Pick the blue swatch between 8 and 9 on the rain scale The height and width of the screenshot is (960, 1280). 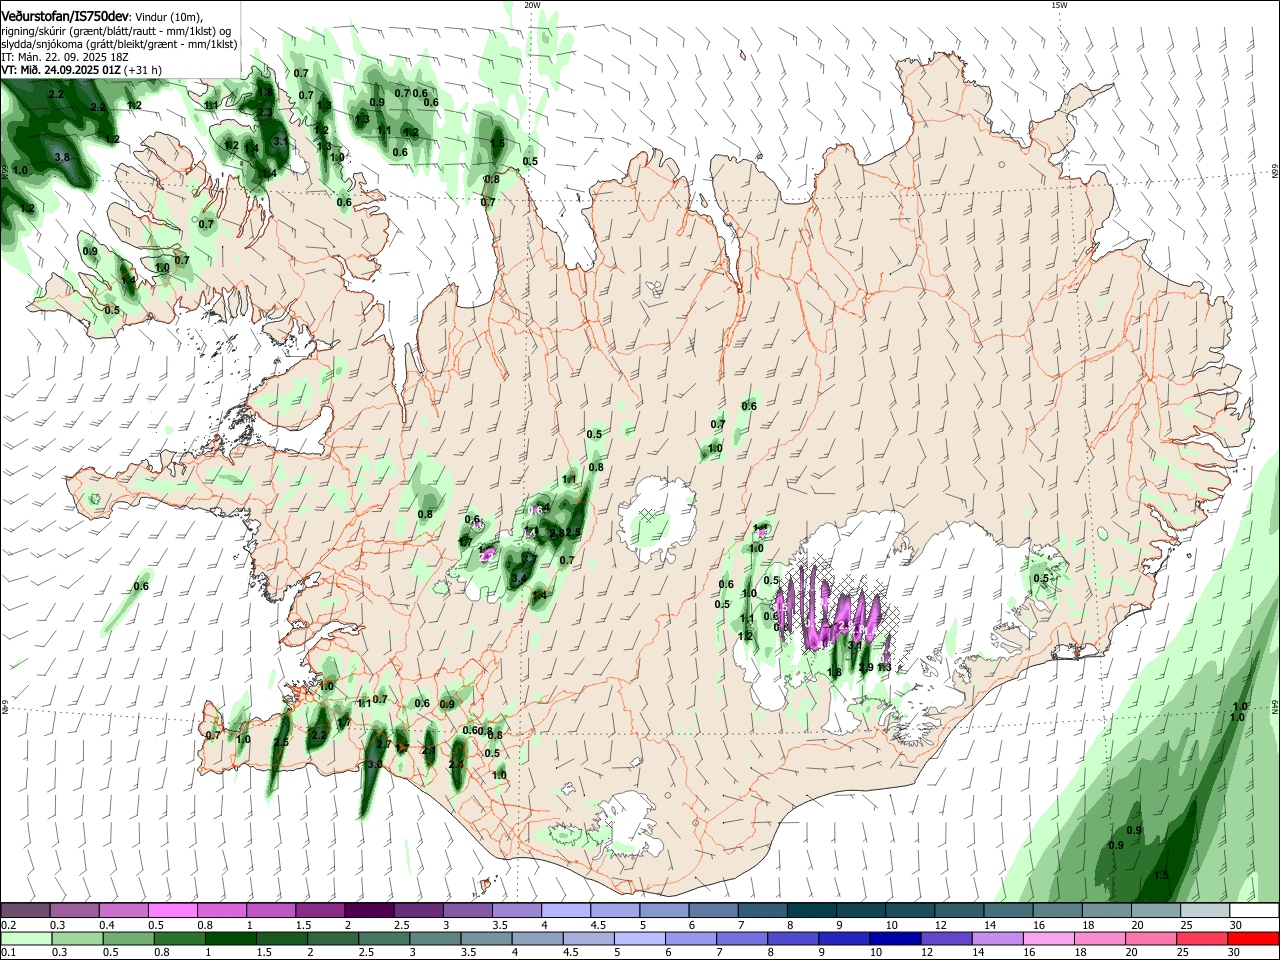coord(795,938)
